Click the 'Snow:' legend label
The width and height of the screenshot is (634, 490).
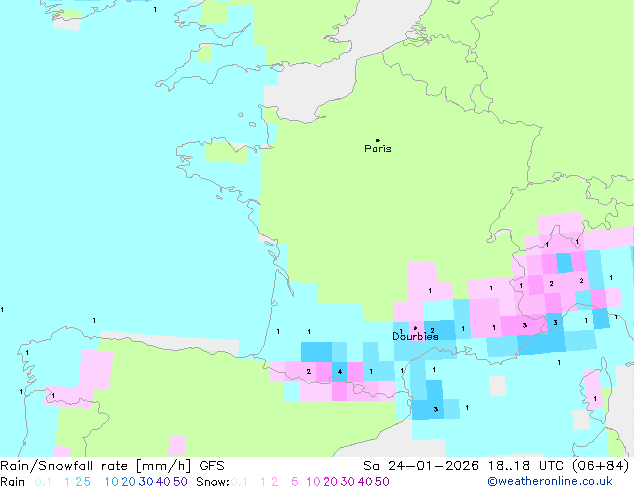[213, 482]
